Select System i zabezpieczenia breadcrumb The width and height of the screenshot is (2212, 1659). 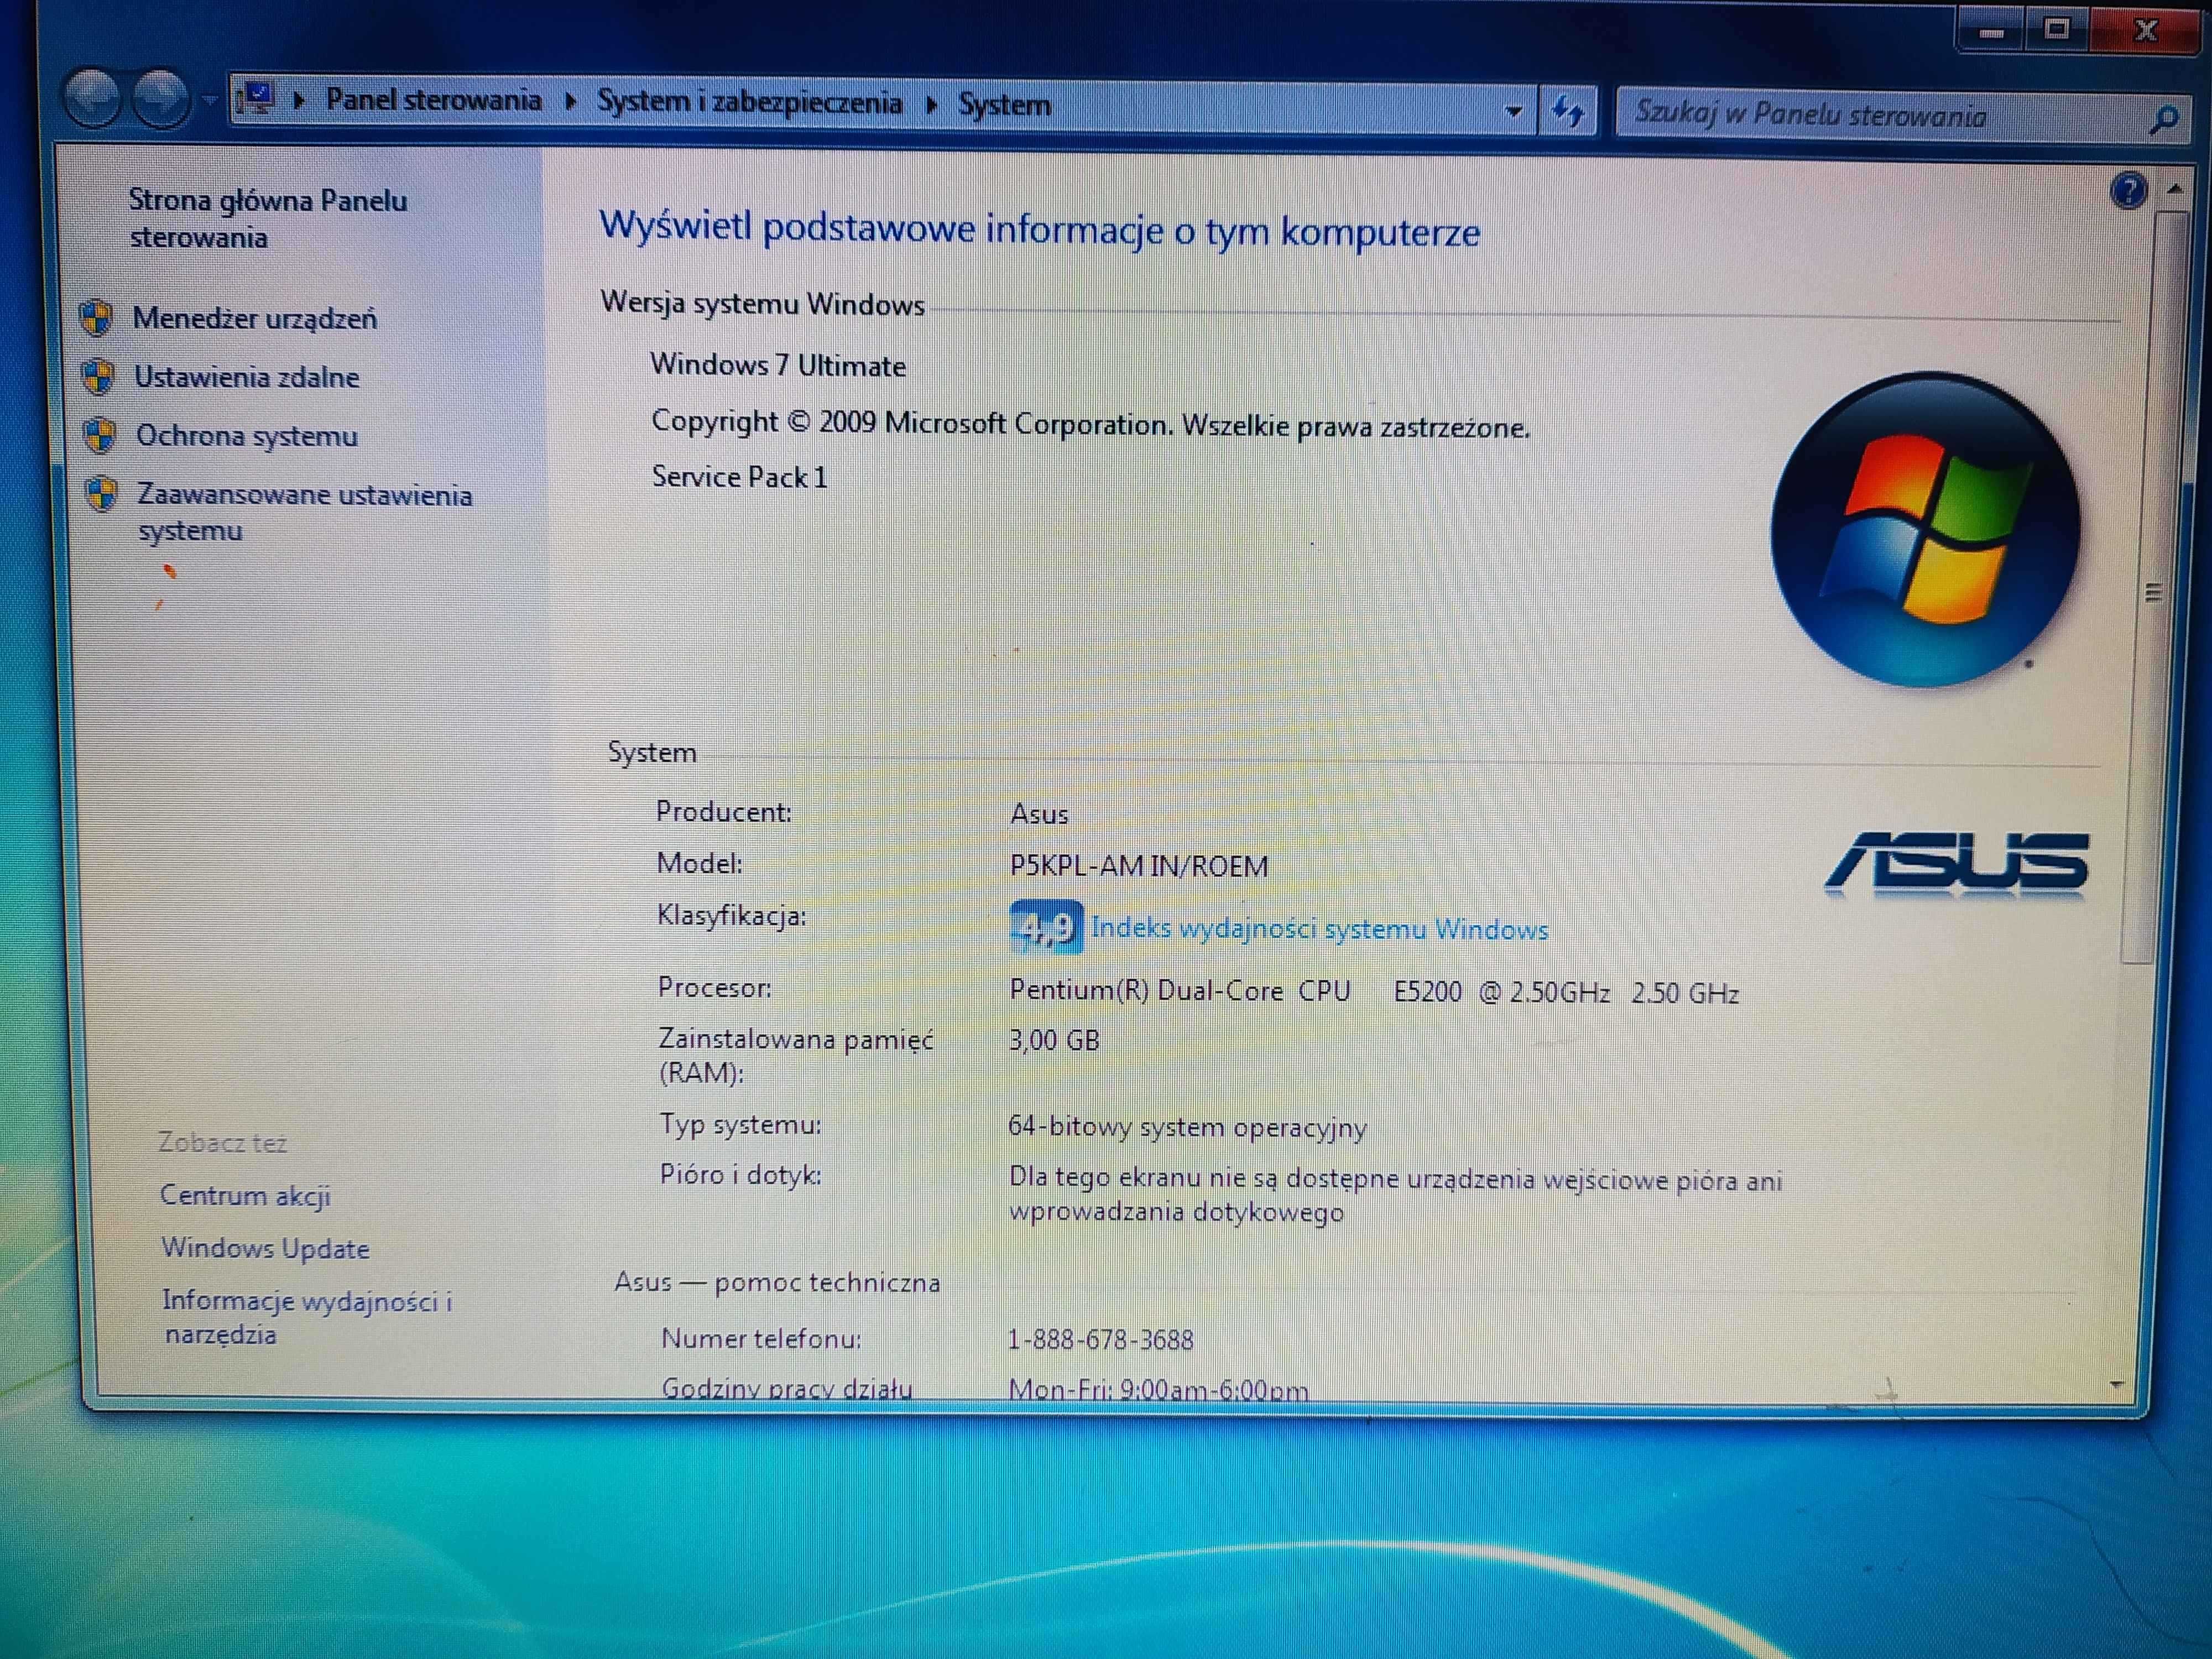(x=749, y=102)
